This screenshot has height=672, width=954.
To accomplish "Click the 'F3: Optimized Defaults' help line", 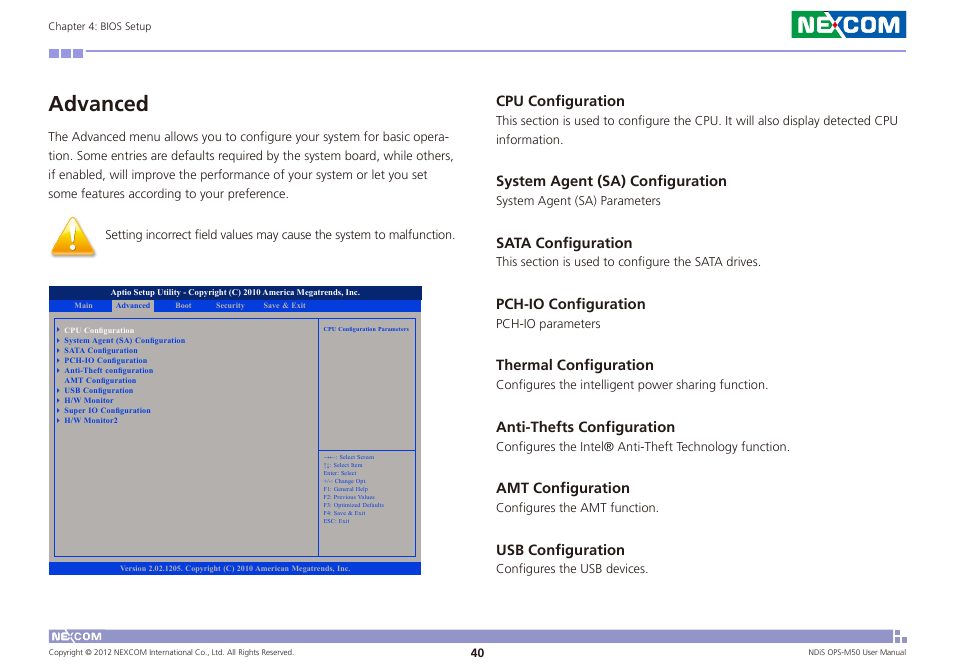I will point(353,505).
